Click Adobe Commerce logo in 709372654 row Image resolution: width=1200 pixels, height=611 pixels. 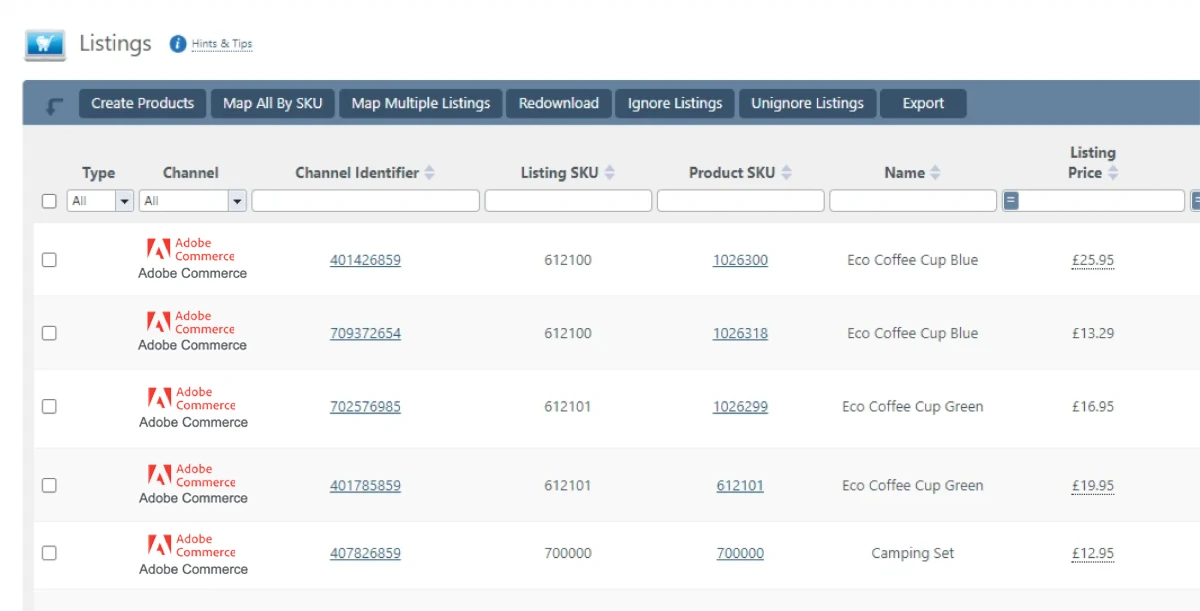point(190,322)
